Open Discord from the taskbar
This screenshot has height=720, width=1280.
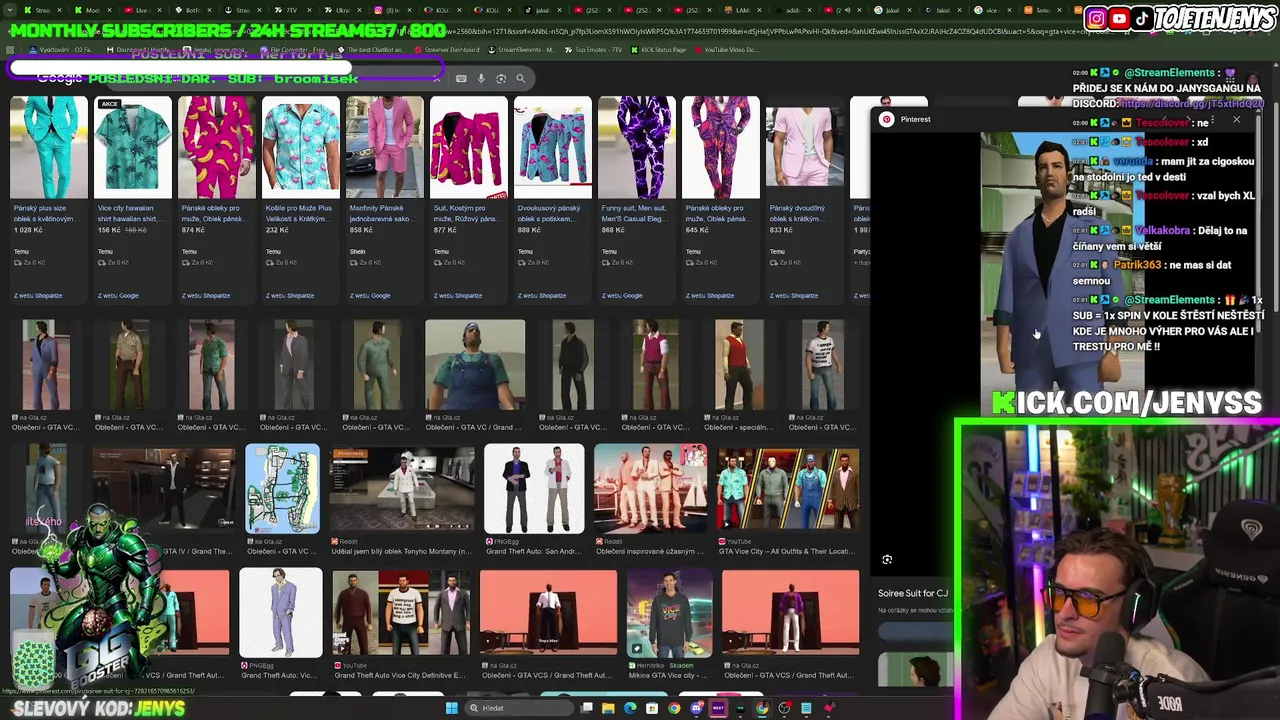pos(696,708)
